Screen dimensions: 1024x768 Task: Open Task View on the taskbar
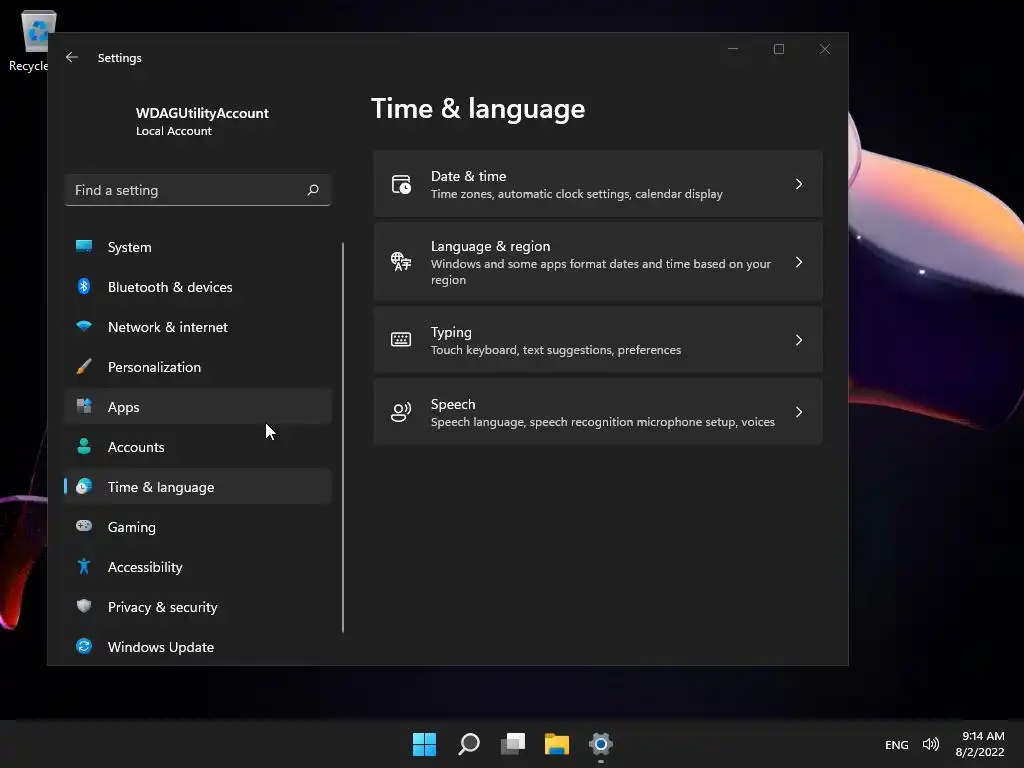pos(513,744)
